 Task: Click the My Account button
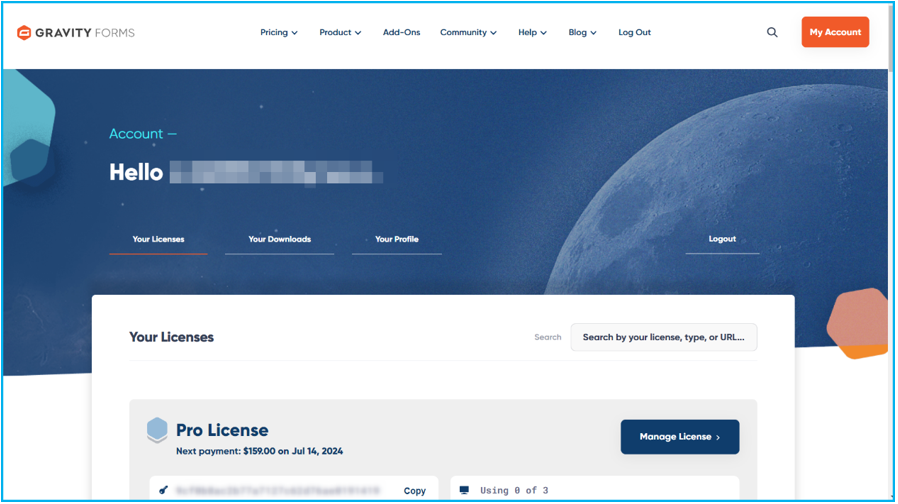pyautogui.click(x=835, y=32)
